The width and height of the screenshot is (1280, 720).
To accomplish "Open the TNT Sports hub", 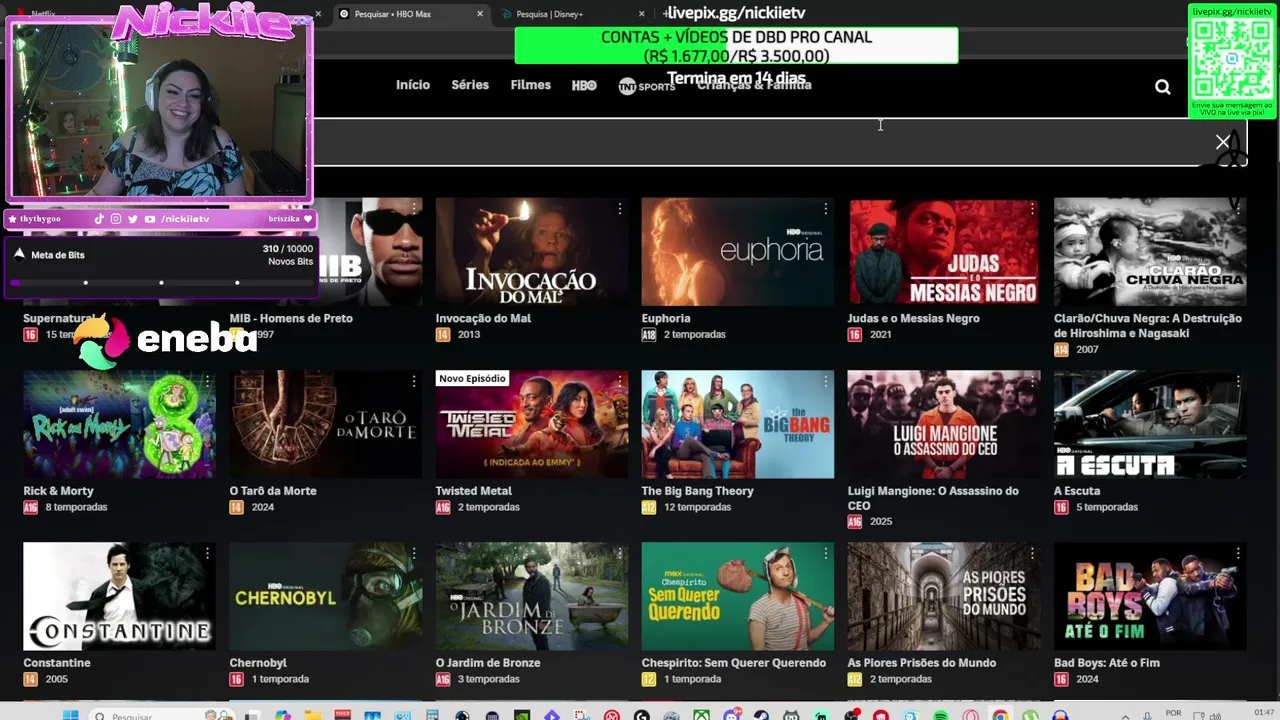I will pos(646,86).
